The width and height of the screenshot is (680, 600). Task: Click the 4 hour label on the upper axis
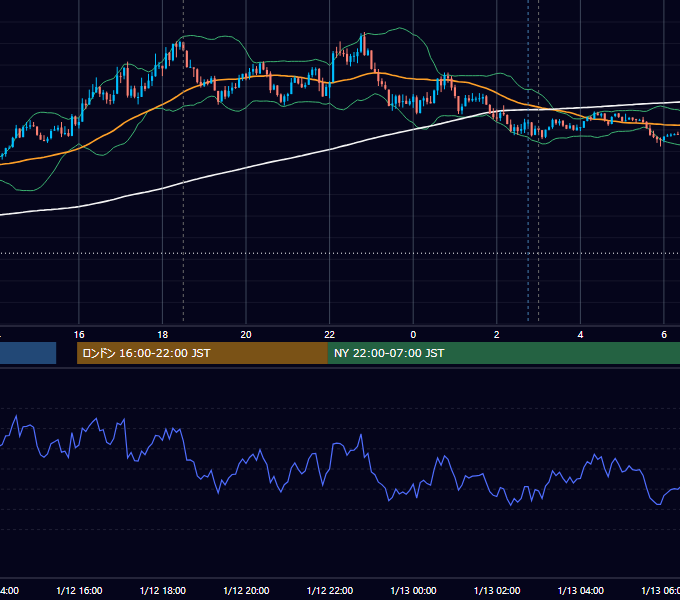coord(580,335)
